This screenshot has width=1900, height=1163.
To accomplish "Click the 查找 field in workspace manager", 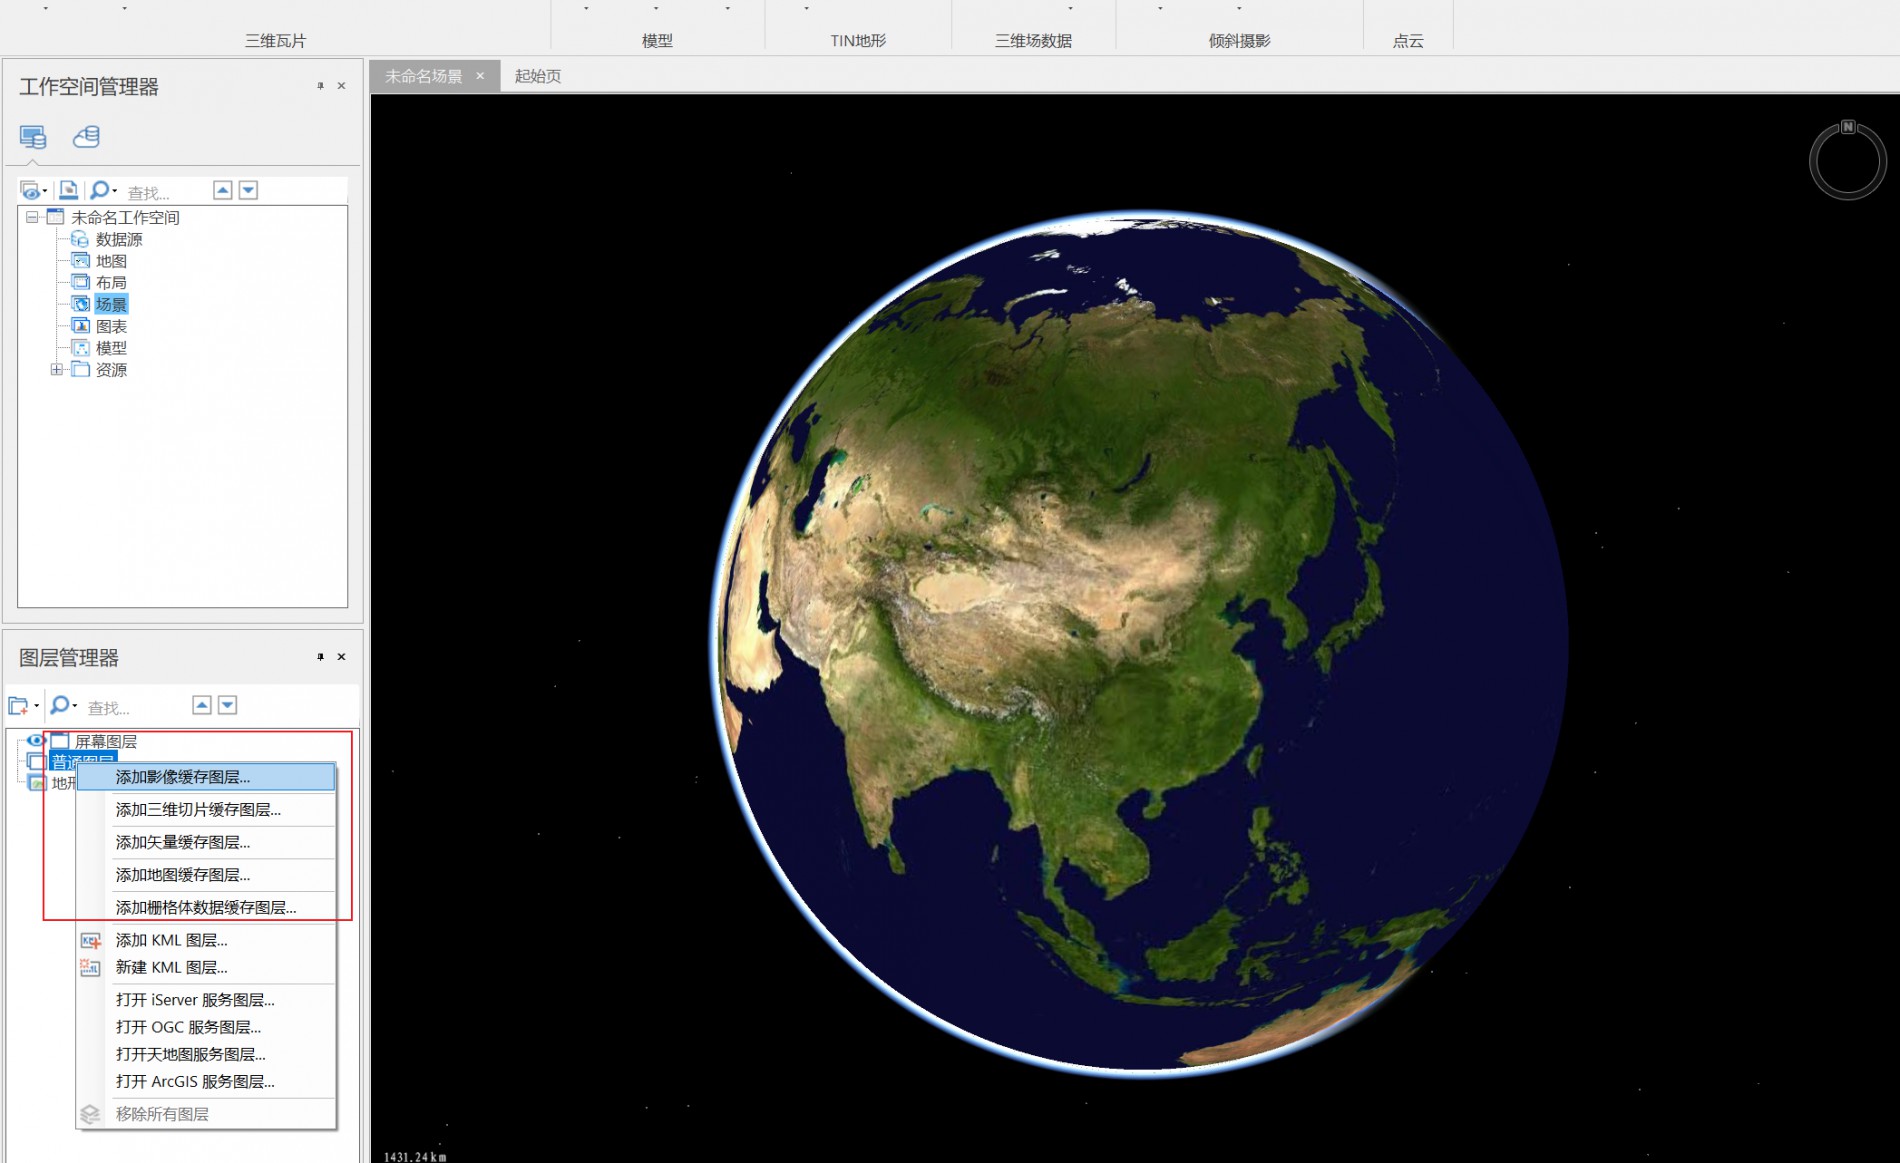I will (x=165, y=192).
